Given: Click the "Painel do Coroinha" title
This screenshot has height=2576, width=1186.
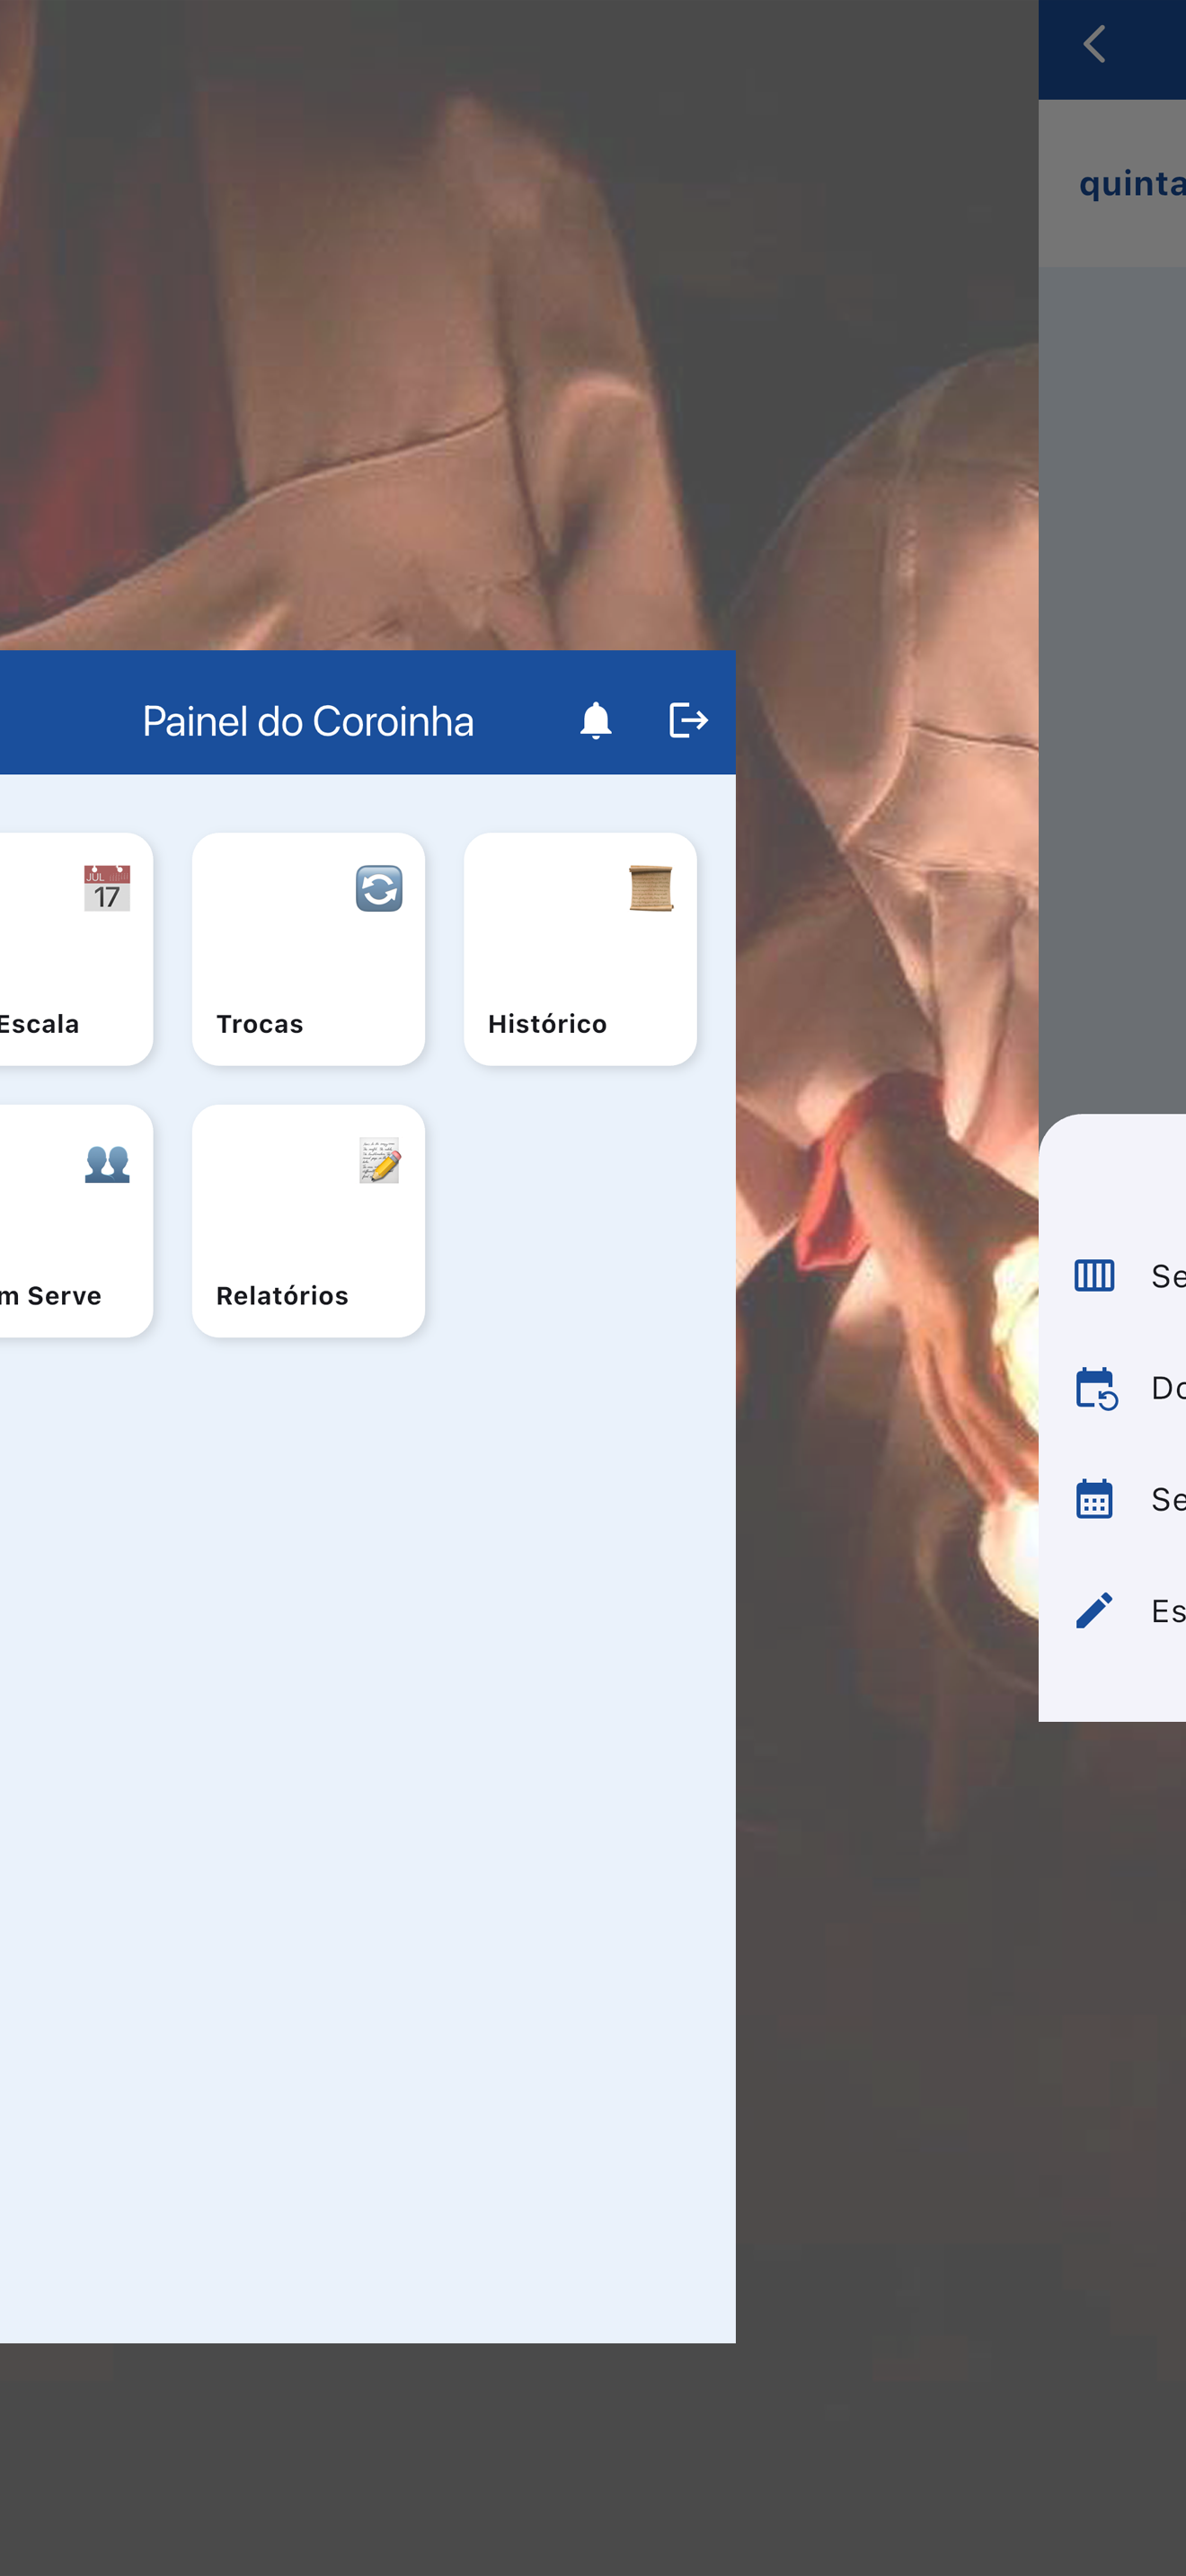Looking at the screenshot, I should click(x=308, y=721).
